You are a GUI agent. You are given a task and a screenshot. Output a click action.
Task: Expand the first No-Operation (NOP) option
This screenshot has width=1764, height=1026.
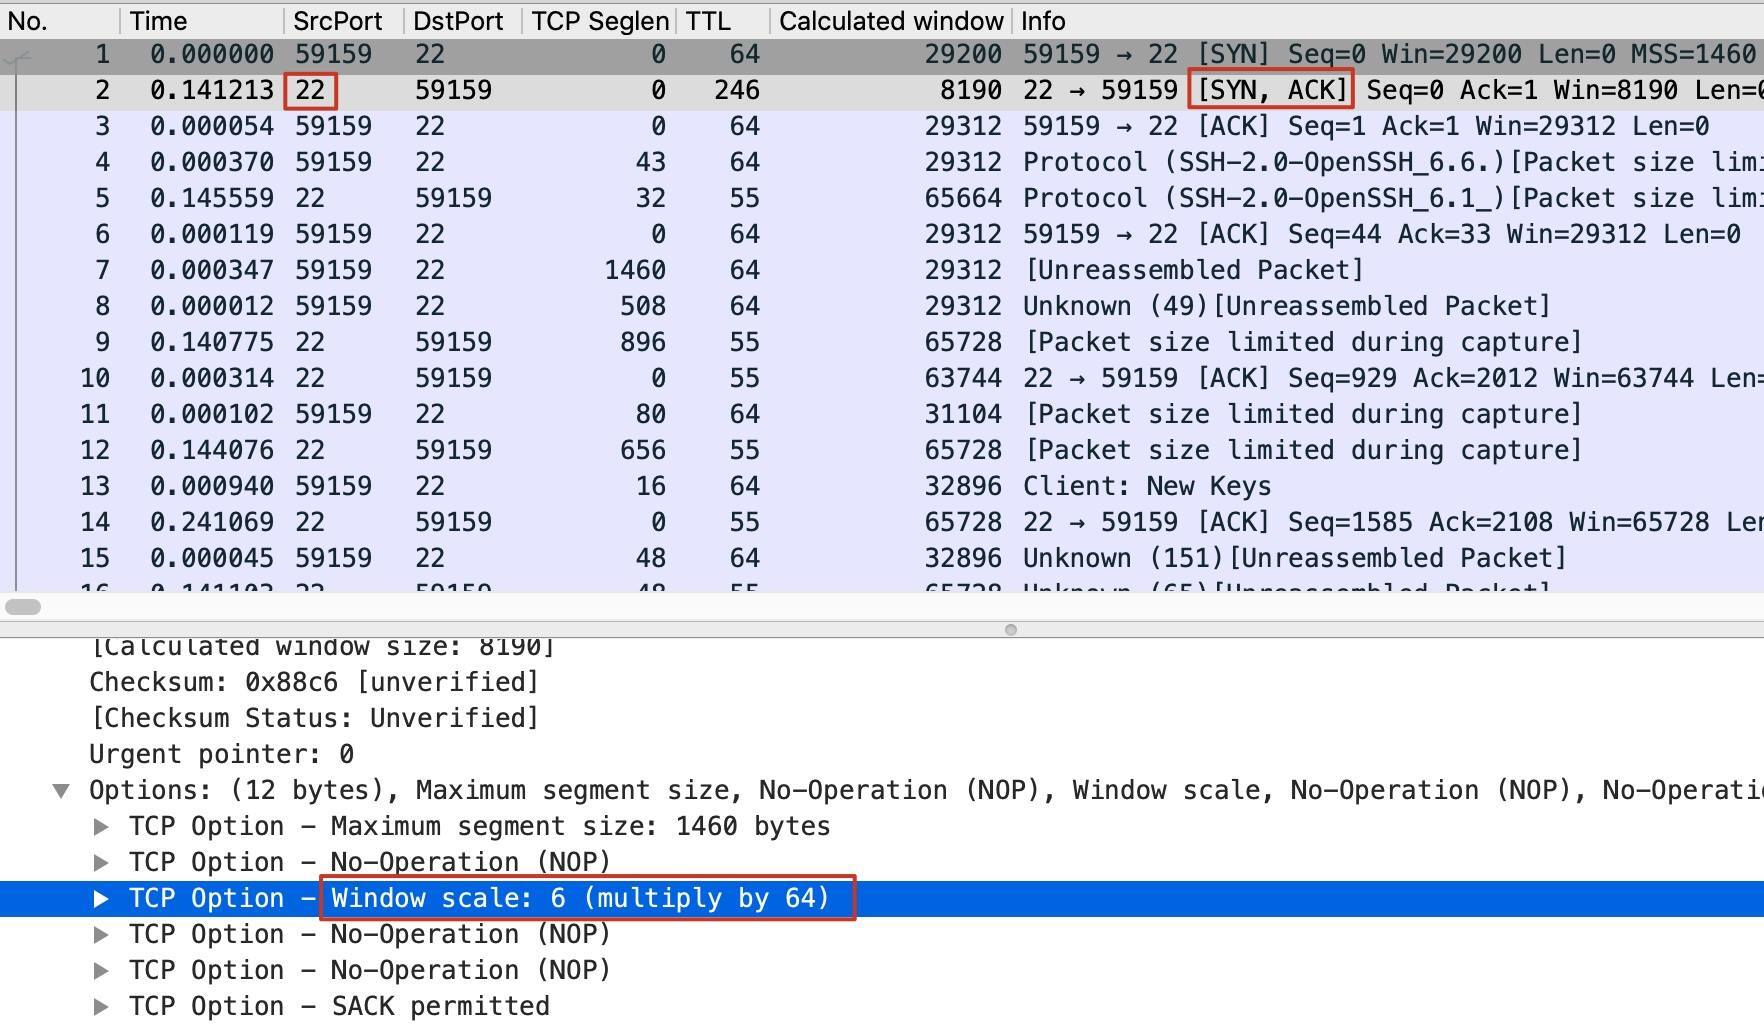101,863
